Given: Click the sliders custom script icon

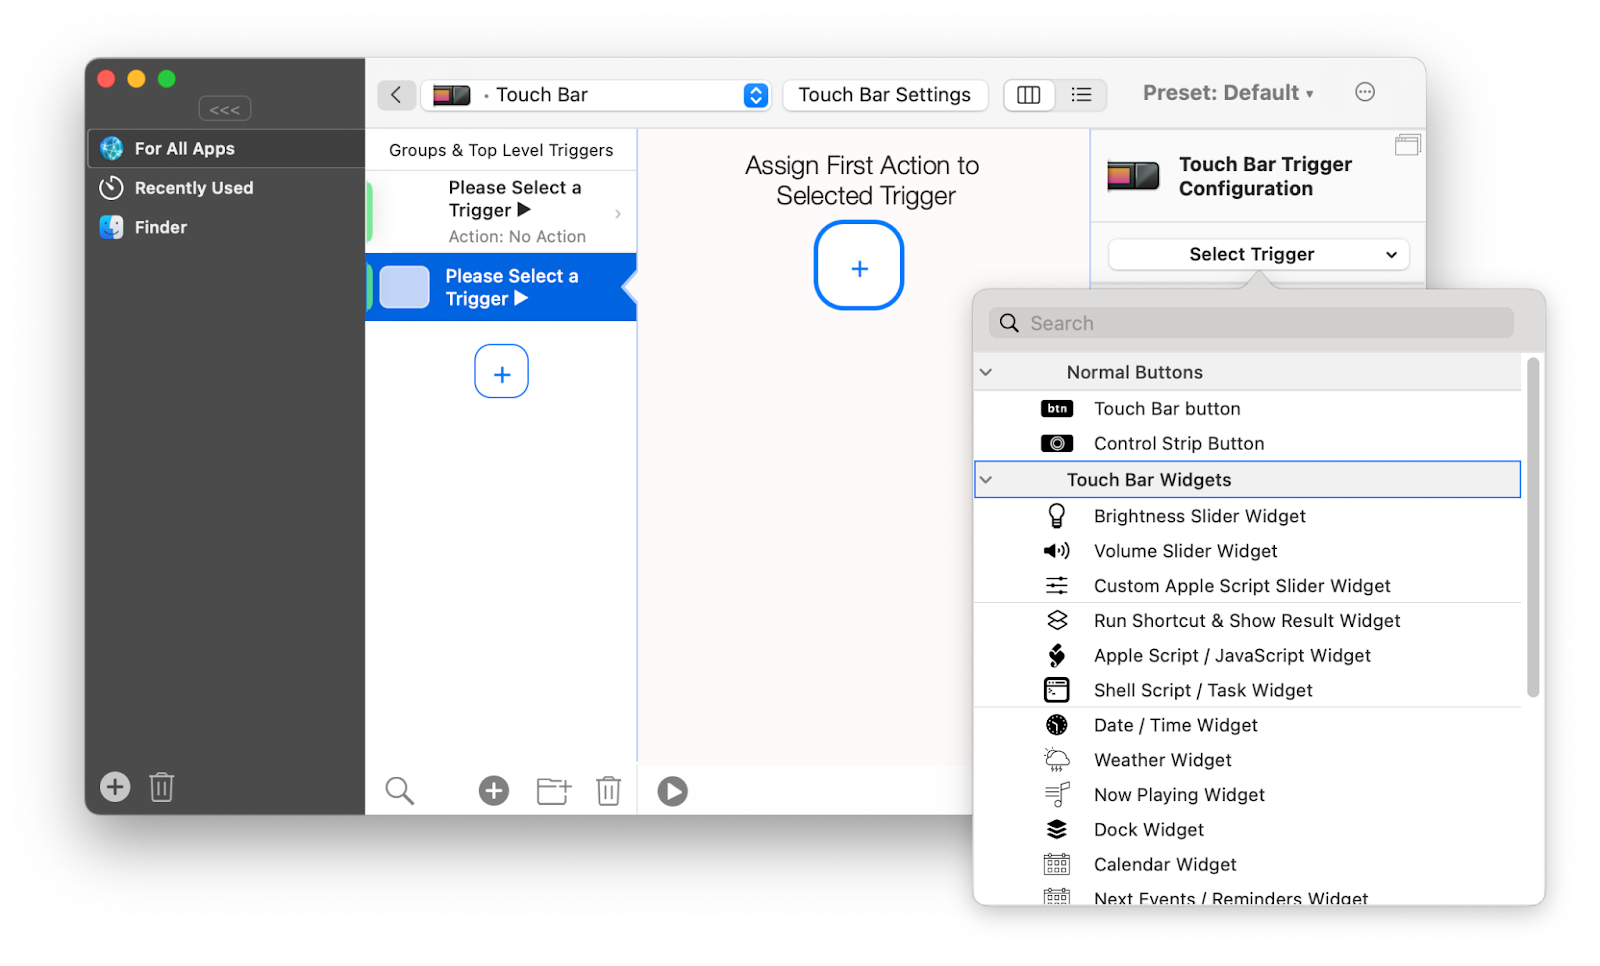Looking at the screenshot, I should pos(1057,586).
